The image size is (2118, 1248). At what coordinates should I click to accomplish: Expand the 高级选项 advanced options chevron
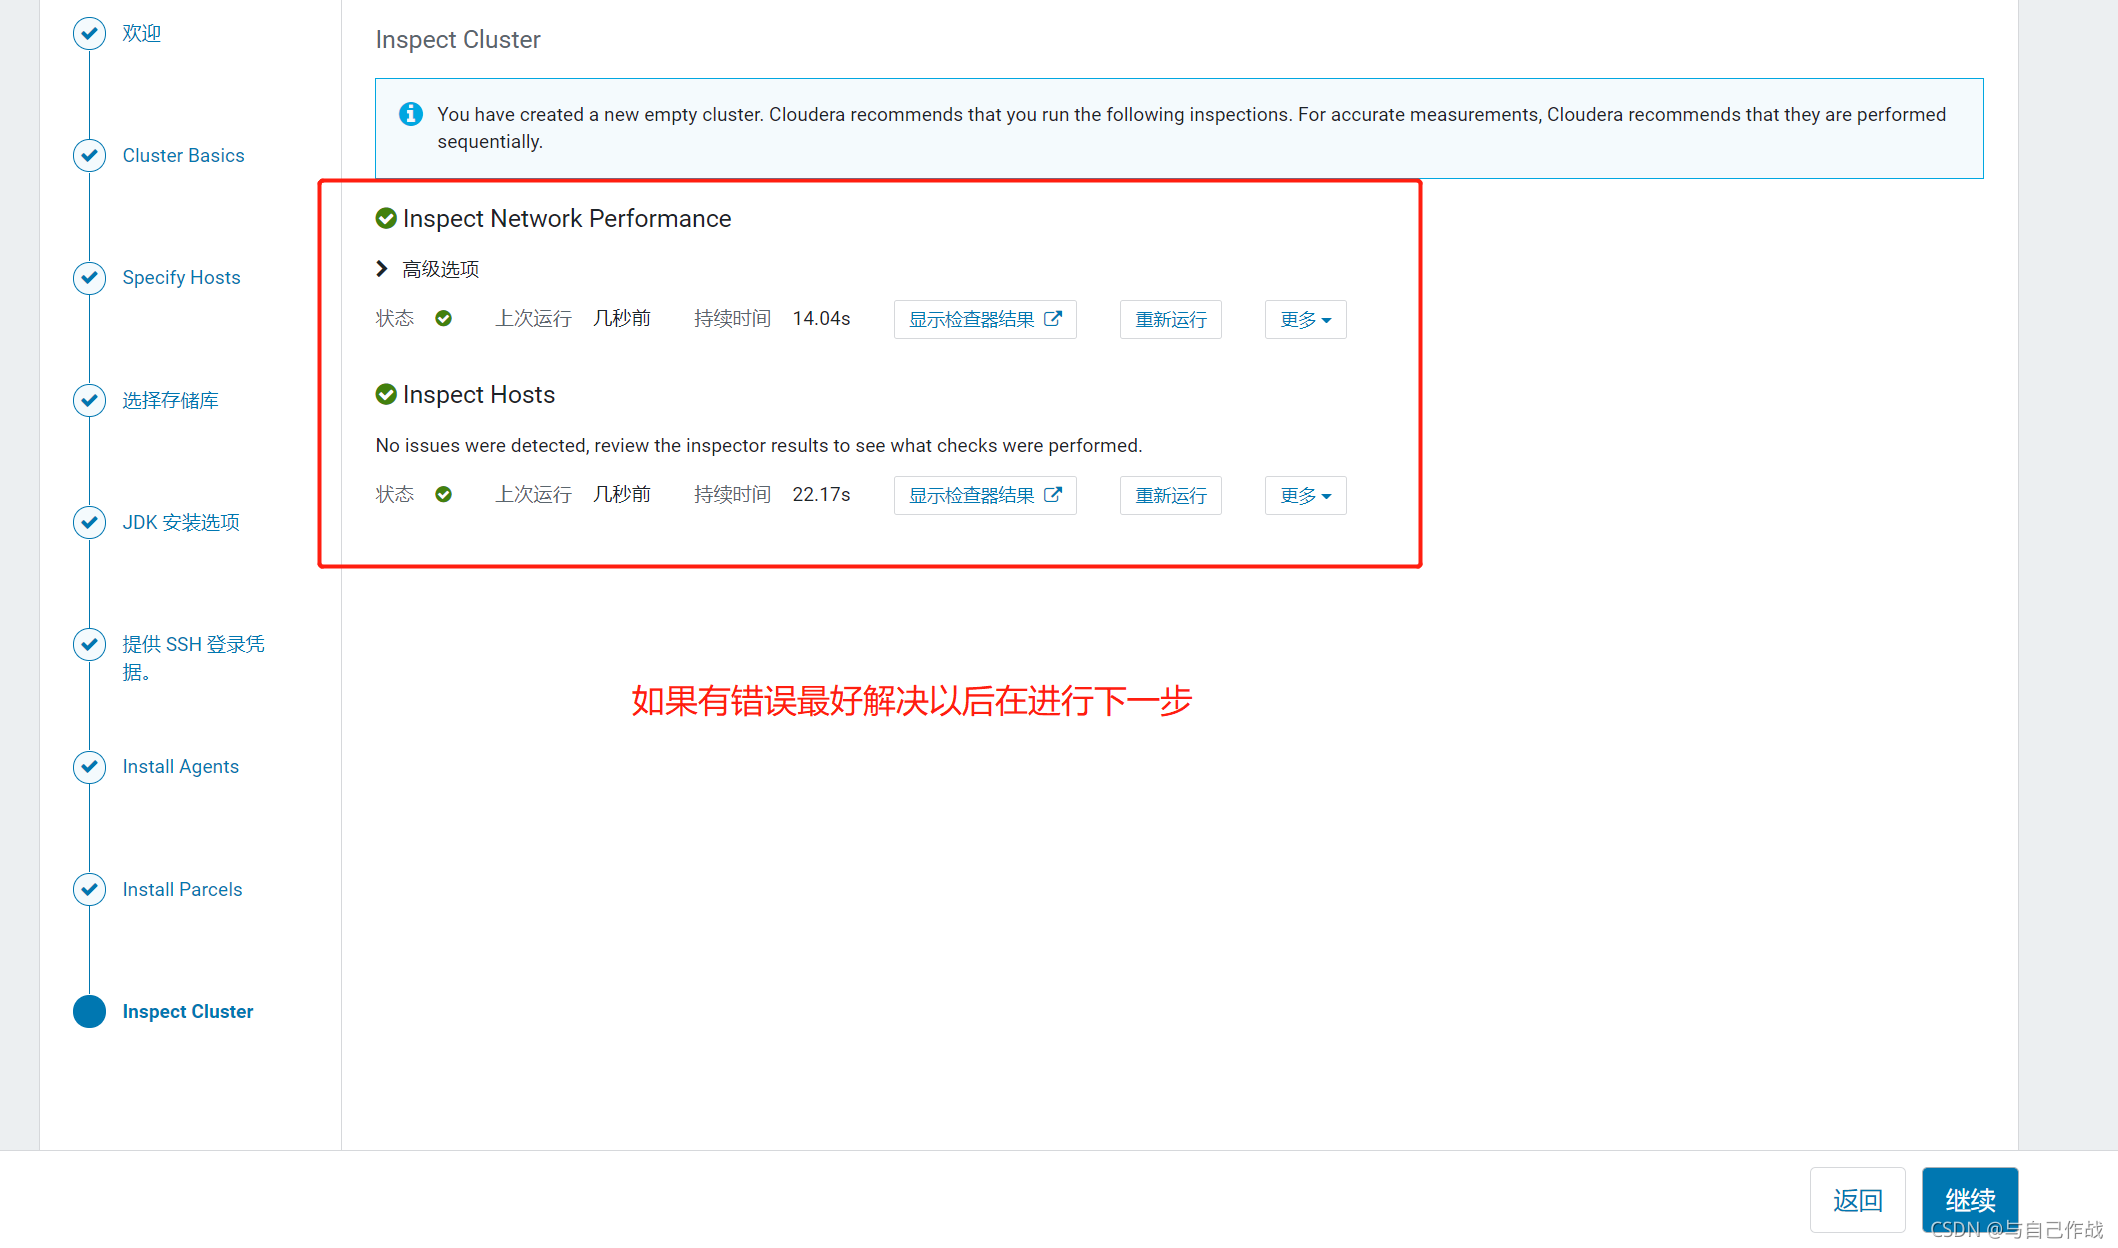click(x=381, y=268)
